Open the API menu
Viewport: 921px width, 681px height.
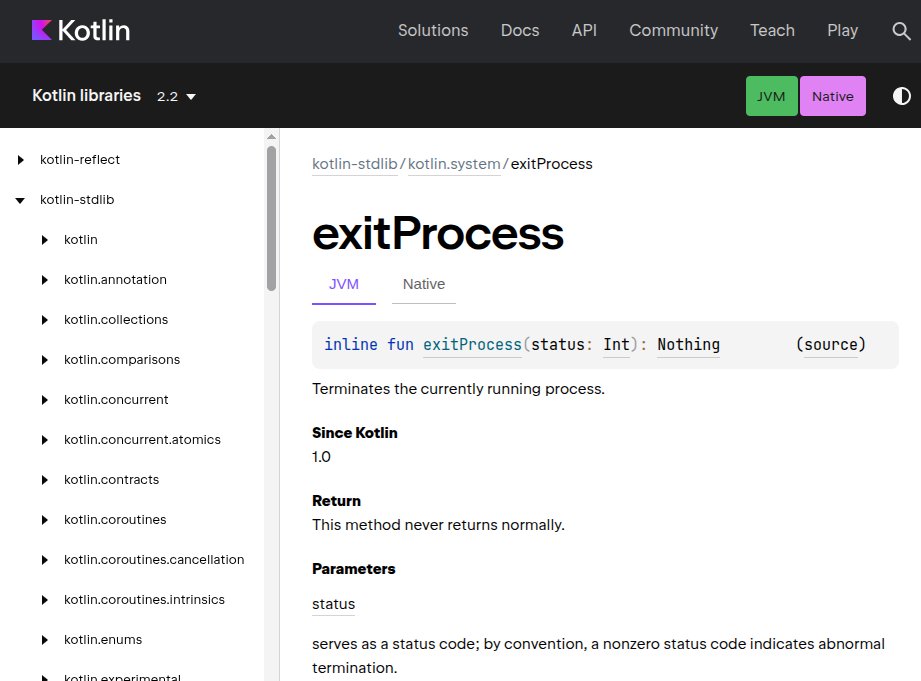[x=584, y=31]
